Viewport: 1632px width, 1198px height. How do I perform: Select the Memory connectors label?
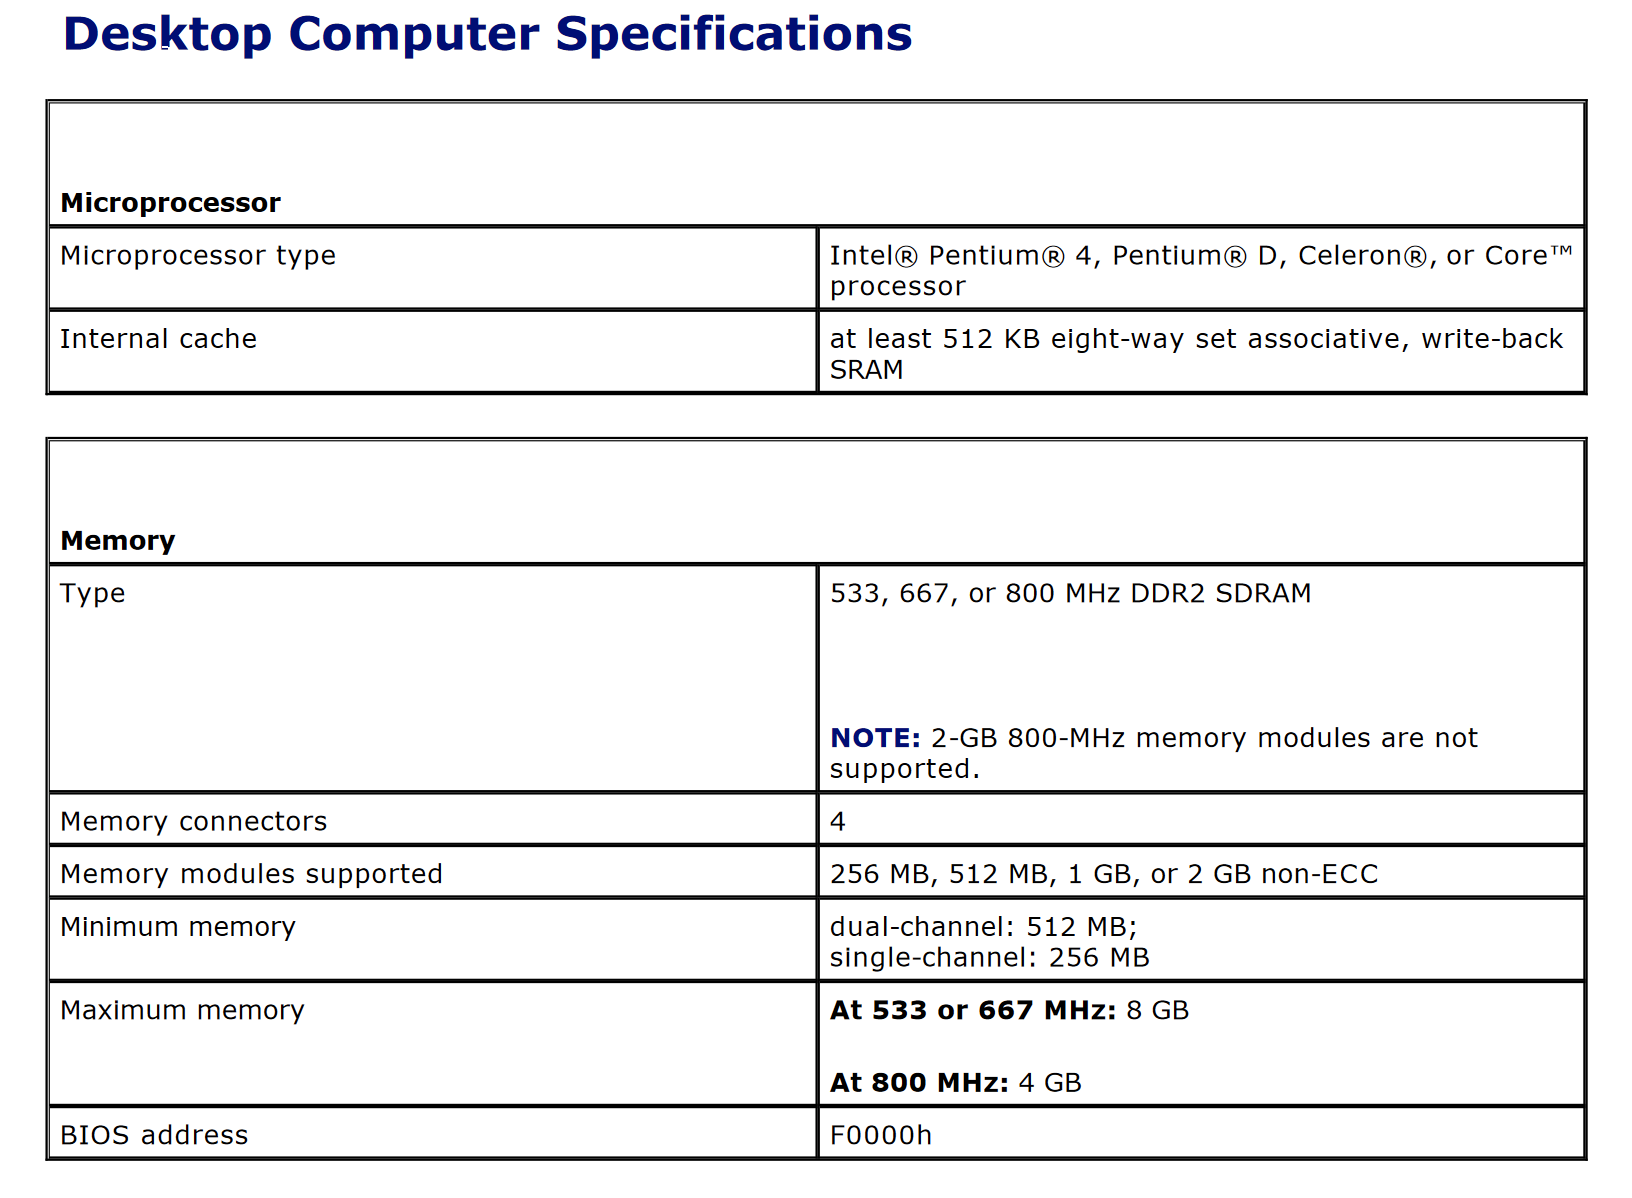coord(194,822)
